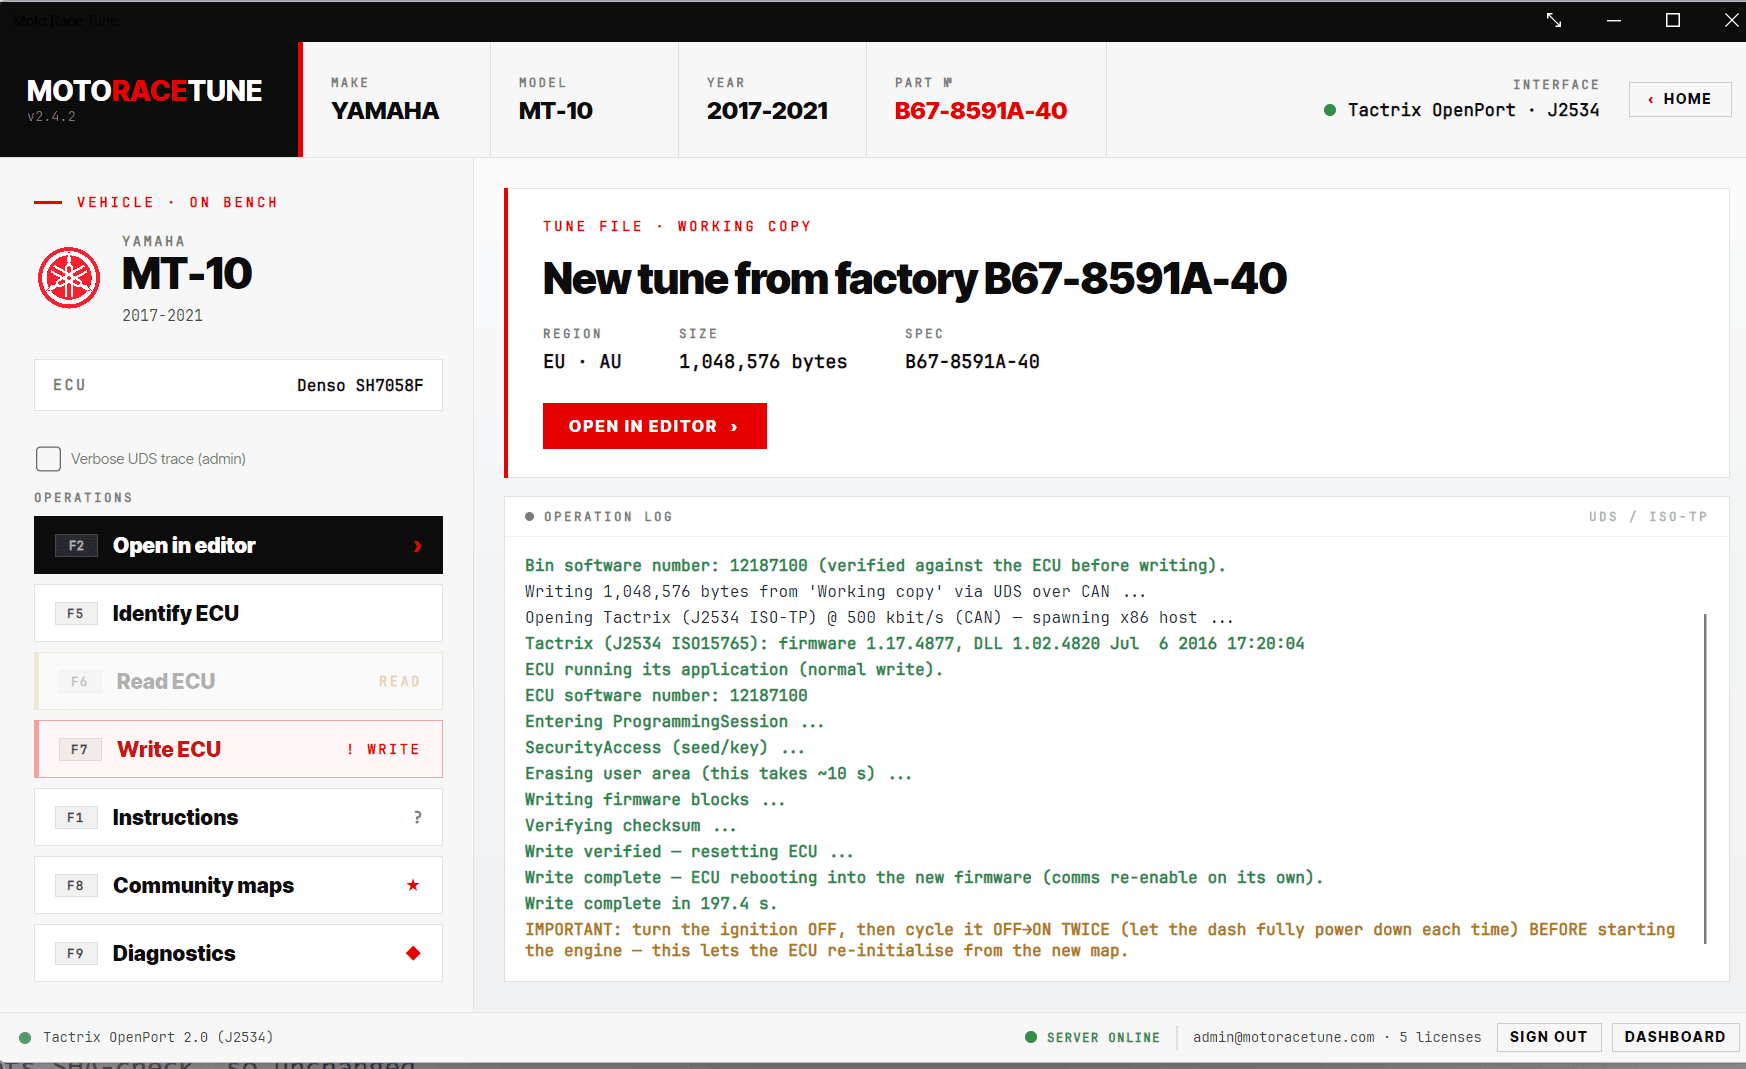This screenshot has height=1069, width=1746.
Task: Click the Tactrix firmware version log line
Action: tap(915, 644)
